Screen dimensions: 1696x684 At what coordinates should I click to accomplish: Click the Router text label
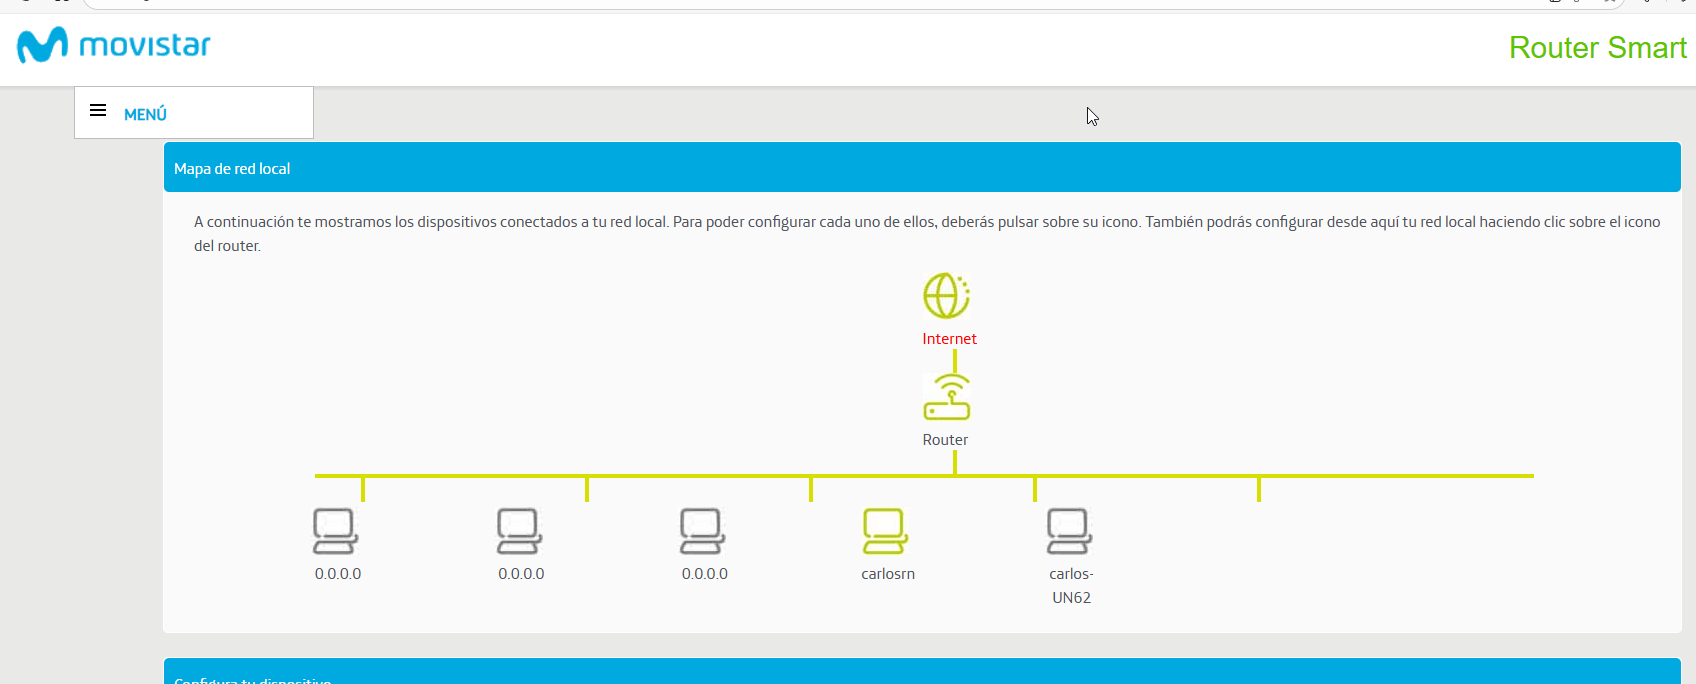[945, 440]
